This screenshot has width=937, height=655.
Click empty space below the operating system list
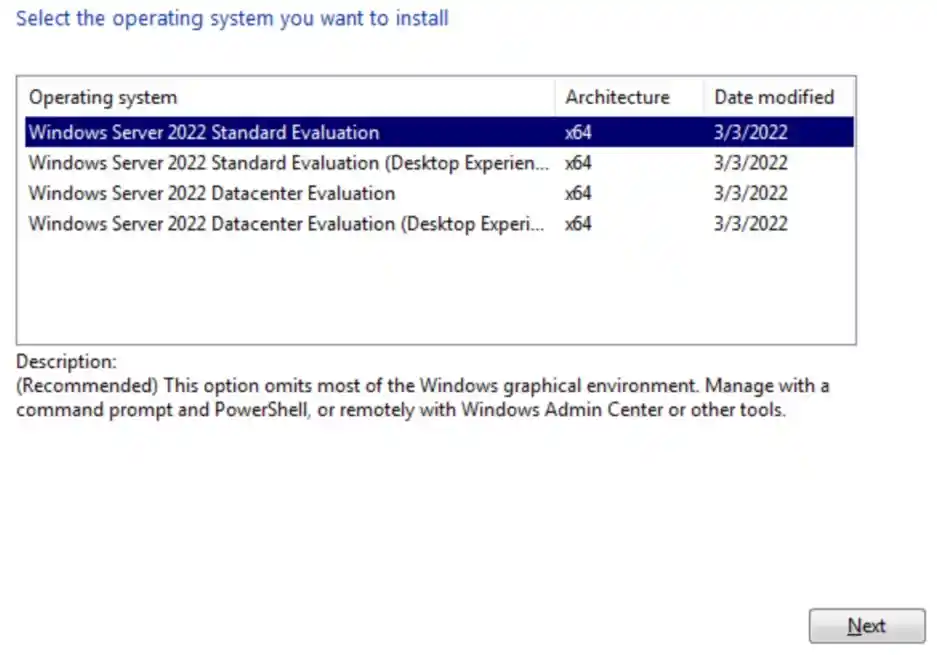pyautogui.click(x=435, y=290)
